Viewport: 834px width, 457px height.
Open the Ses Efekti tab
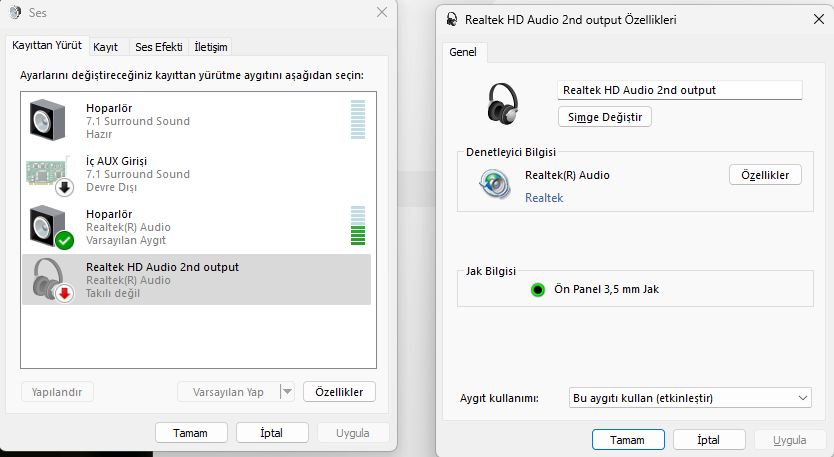[159, 47]
